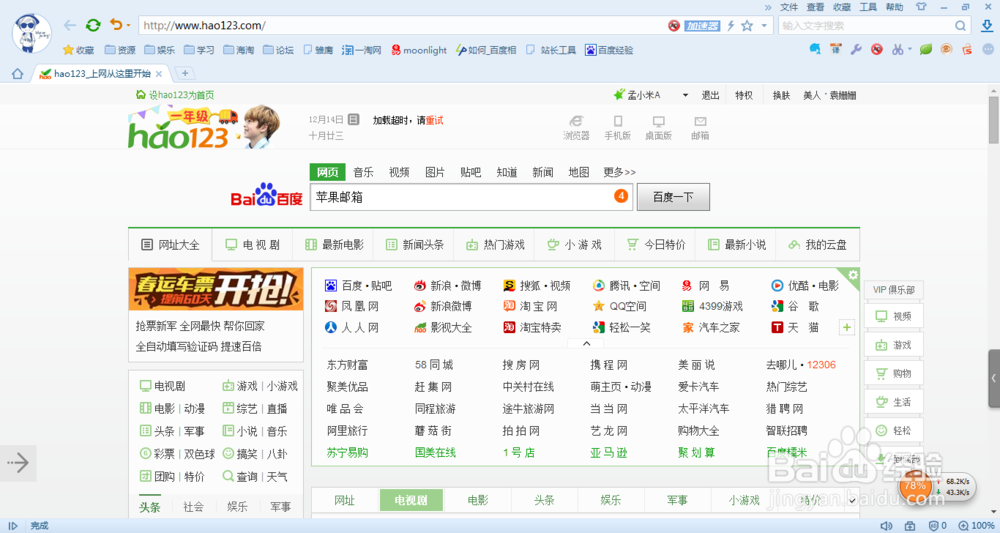Click the overflow chevrons in title bar
The height and width of the screenshot is (533, 1000).
tap(768, 7)
